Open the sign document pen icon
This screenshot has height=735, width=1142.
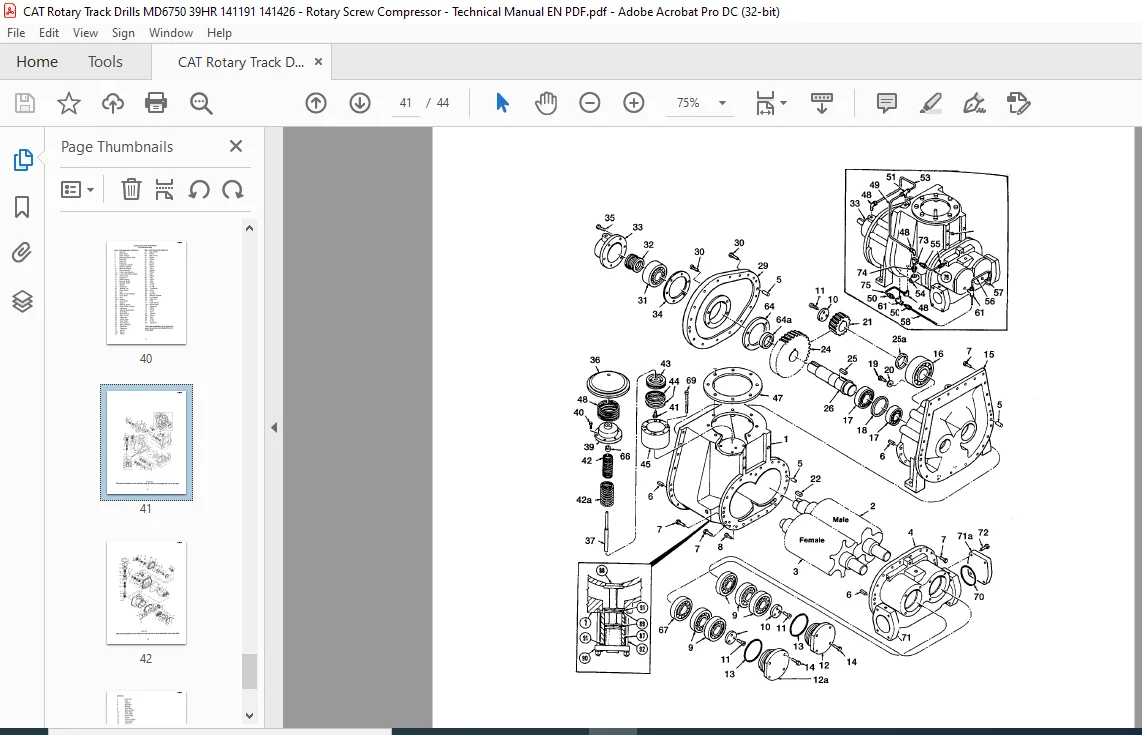click(974, 103)
